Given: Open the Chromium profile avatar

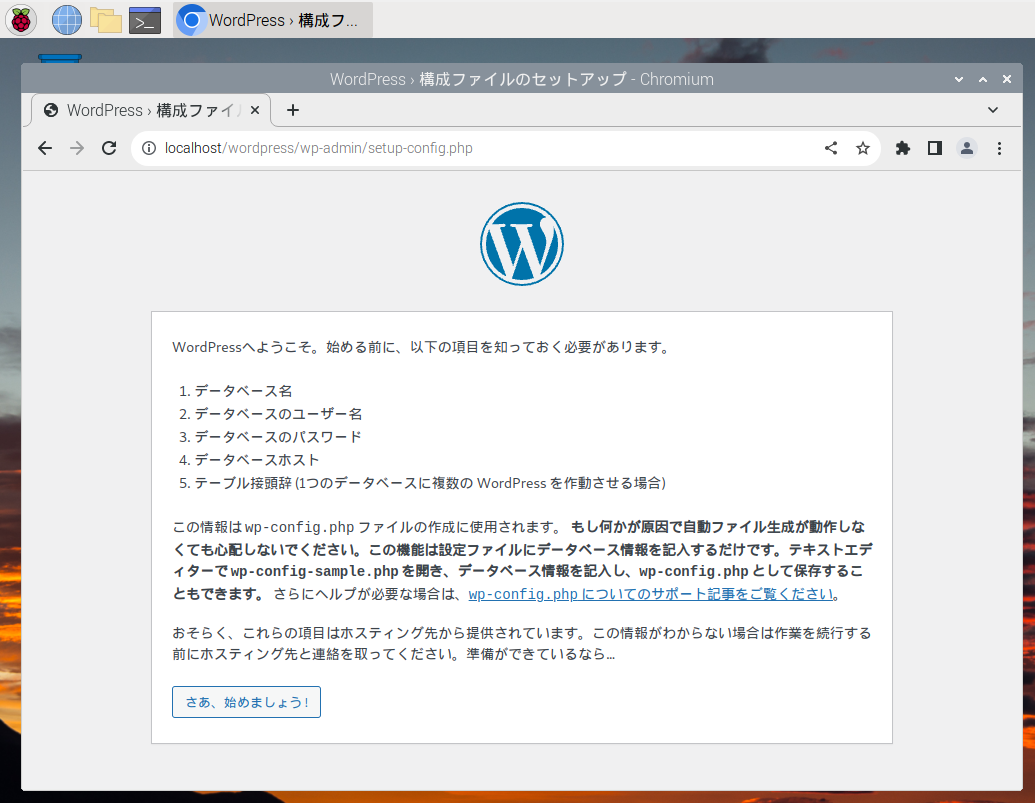Looking at the screenshot, I should 967,148.
